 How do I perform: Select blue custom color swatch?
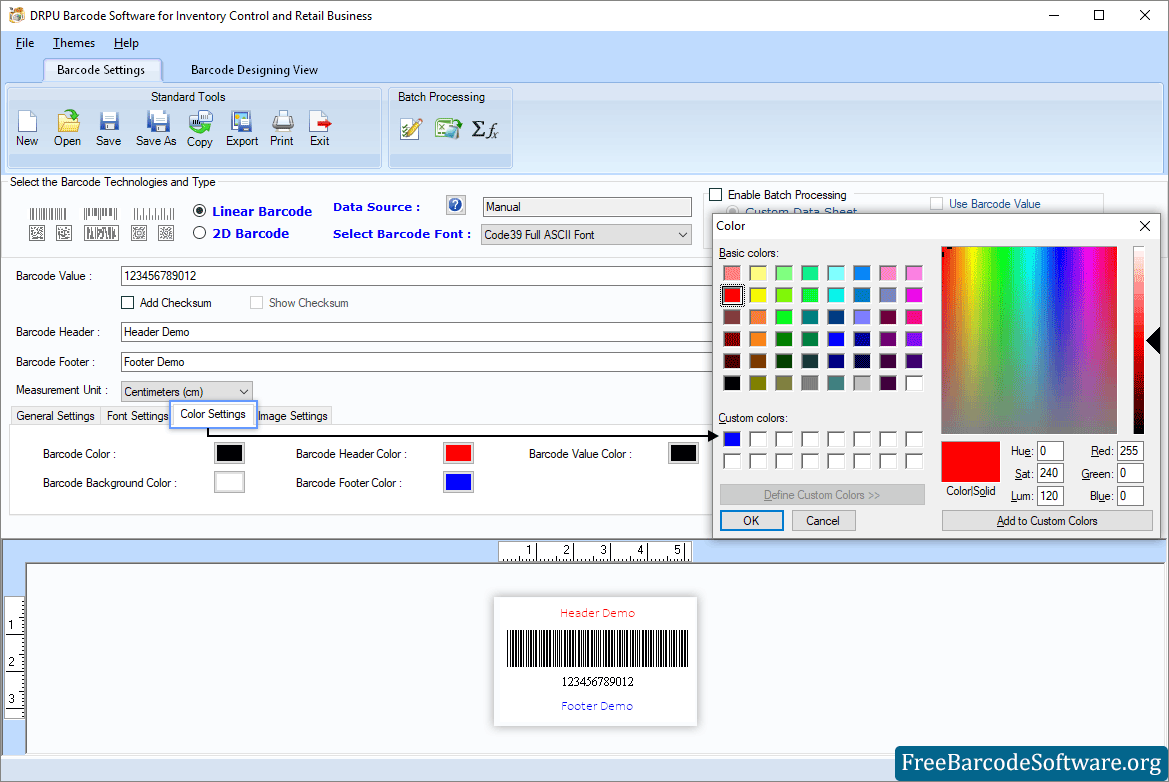pyautogui.click(x=732, y=439)
